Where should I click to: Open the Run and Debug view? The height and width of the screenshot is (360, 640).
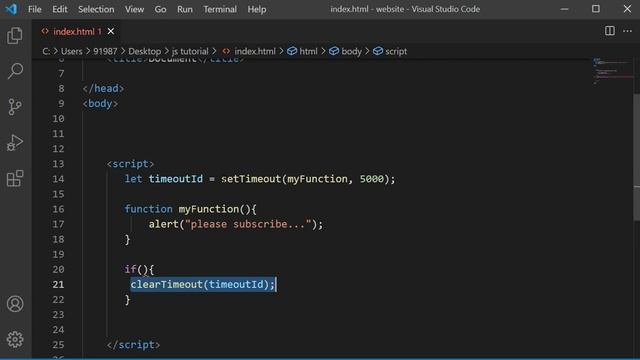tap(15, 143)
